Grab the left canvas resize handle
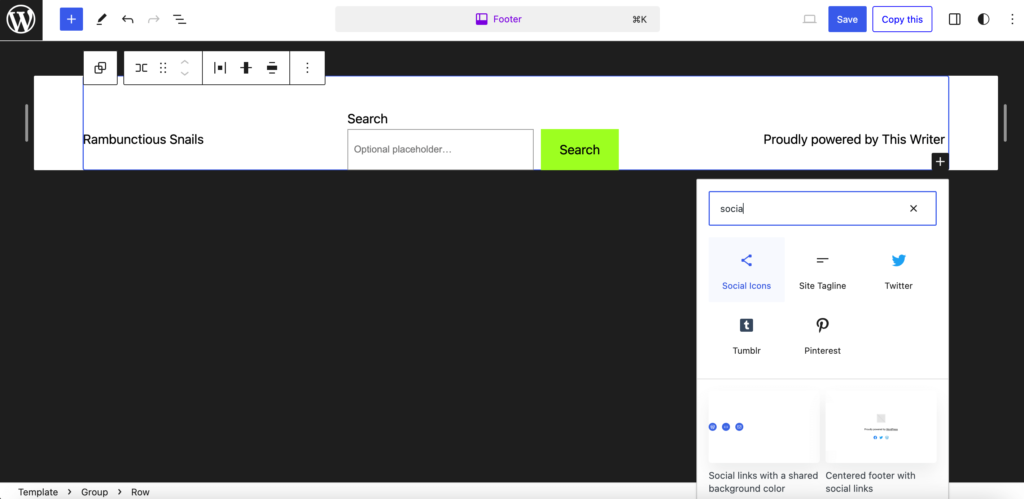Viewport: 1024px width, 499px height. point(26,123)
